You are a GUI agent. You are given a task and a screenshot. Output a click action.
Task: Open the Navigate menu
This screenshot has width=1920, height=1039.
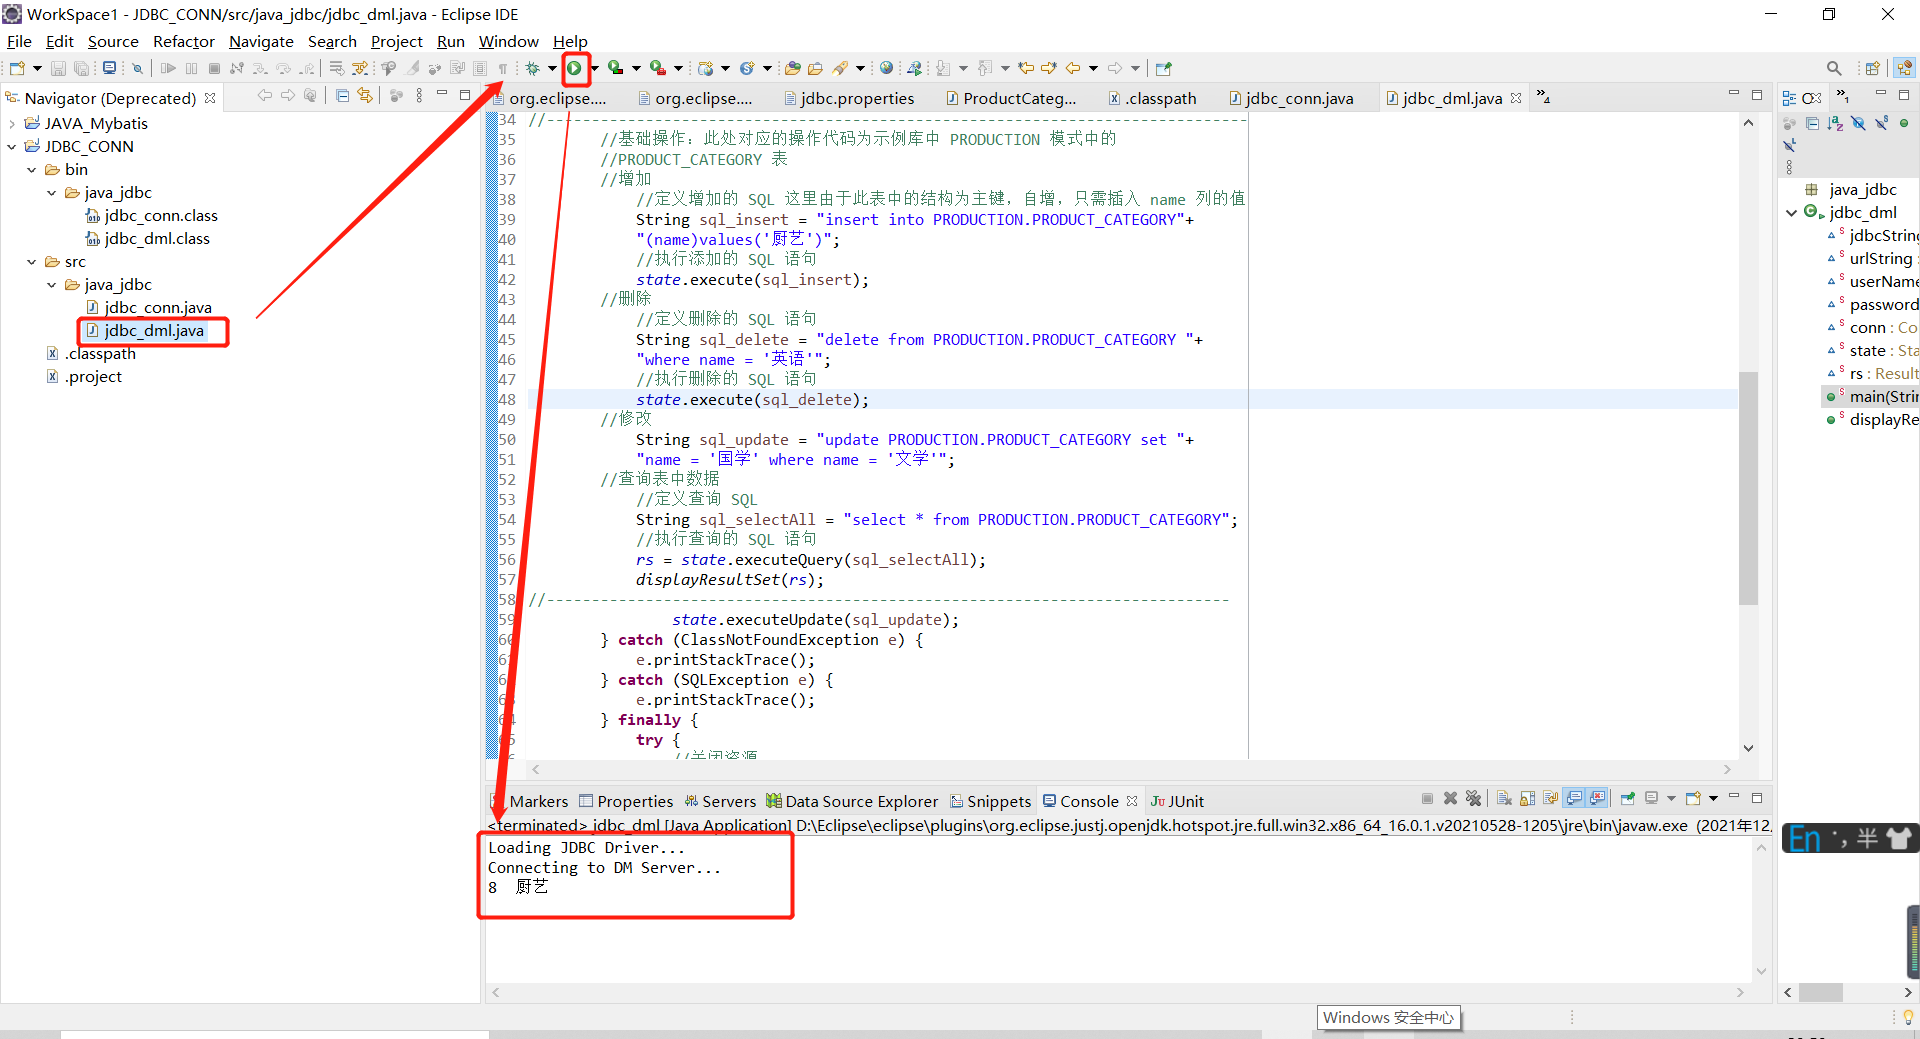click(261, 41)
